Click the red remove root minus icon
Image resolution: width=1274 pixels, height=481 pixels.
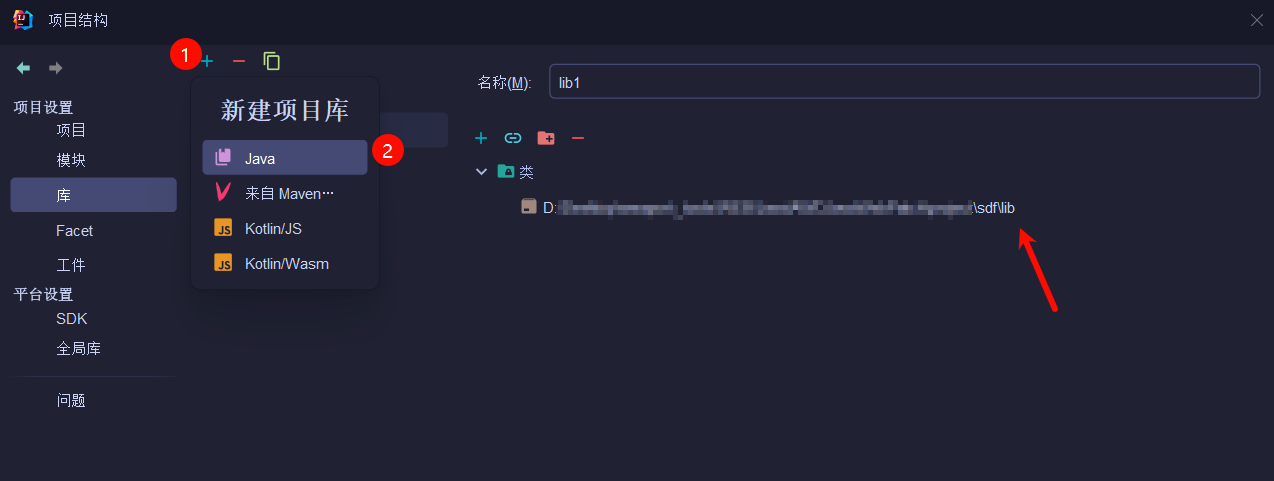pyautogui.click(x=577, y=138)
